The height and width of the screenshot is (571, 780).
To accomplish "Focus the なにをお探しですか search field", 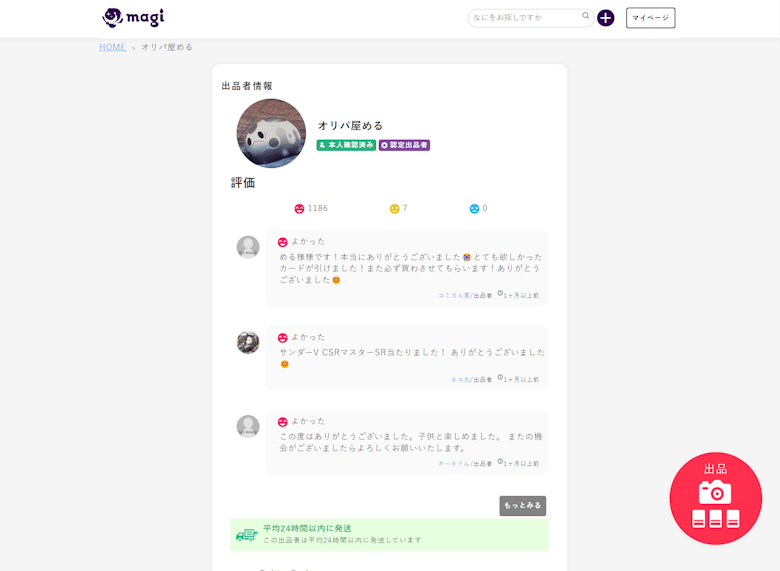I will click(x=531, y=18).
